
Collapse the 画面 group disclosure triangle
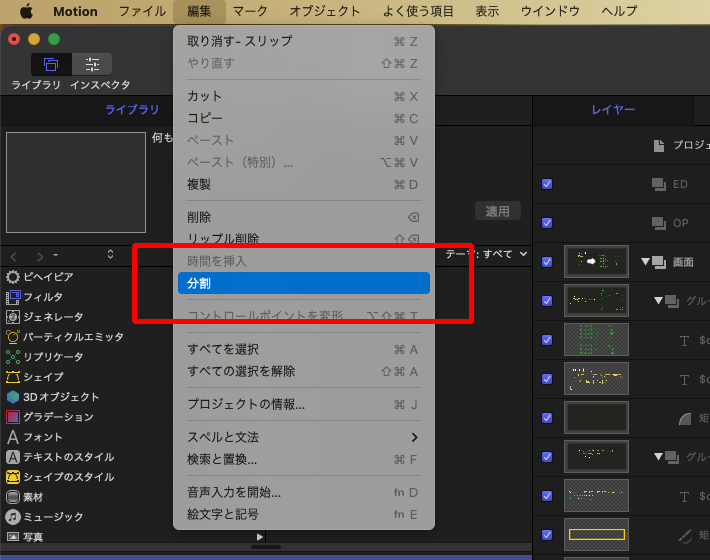point(645,262)
